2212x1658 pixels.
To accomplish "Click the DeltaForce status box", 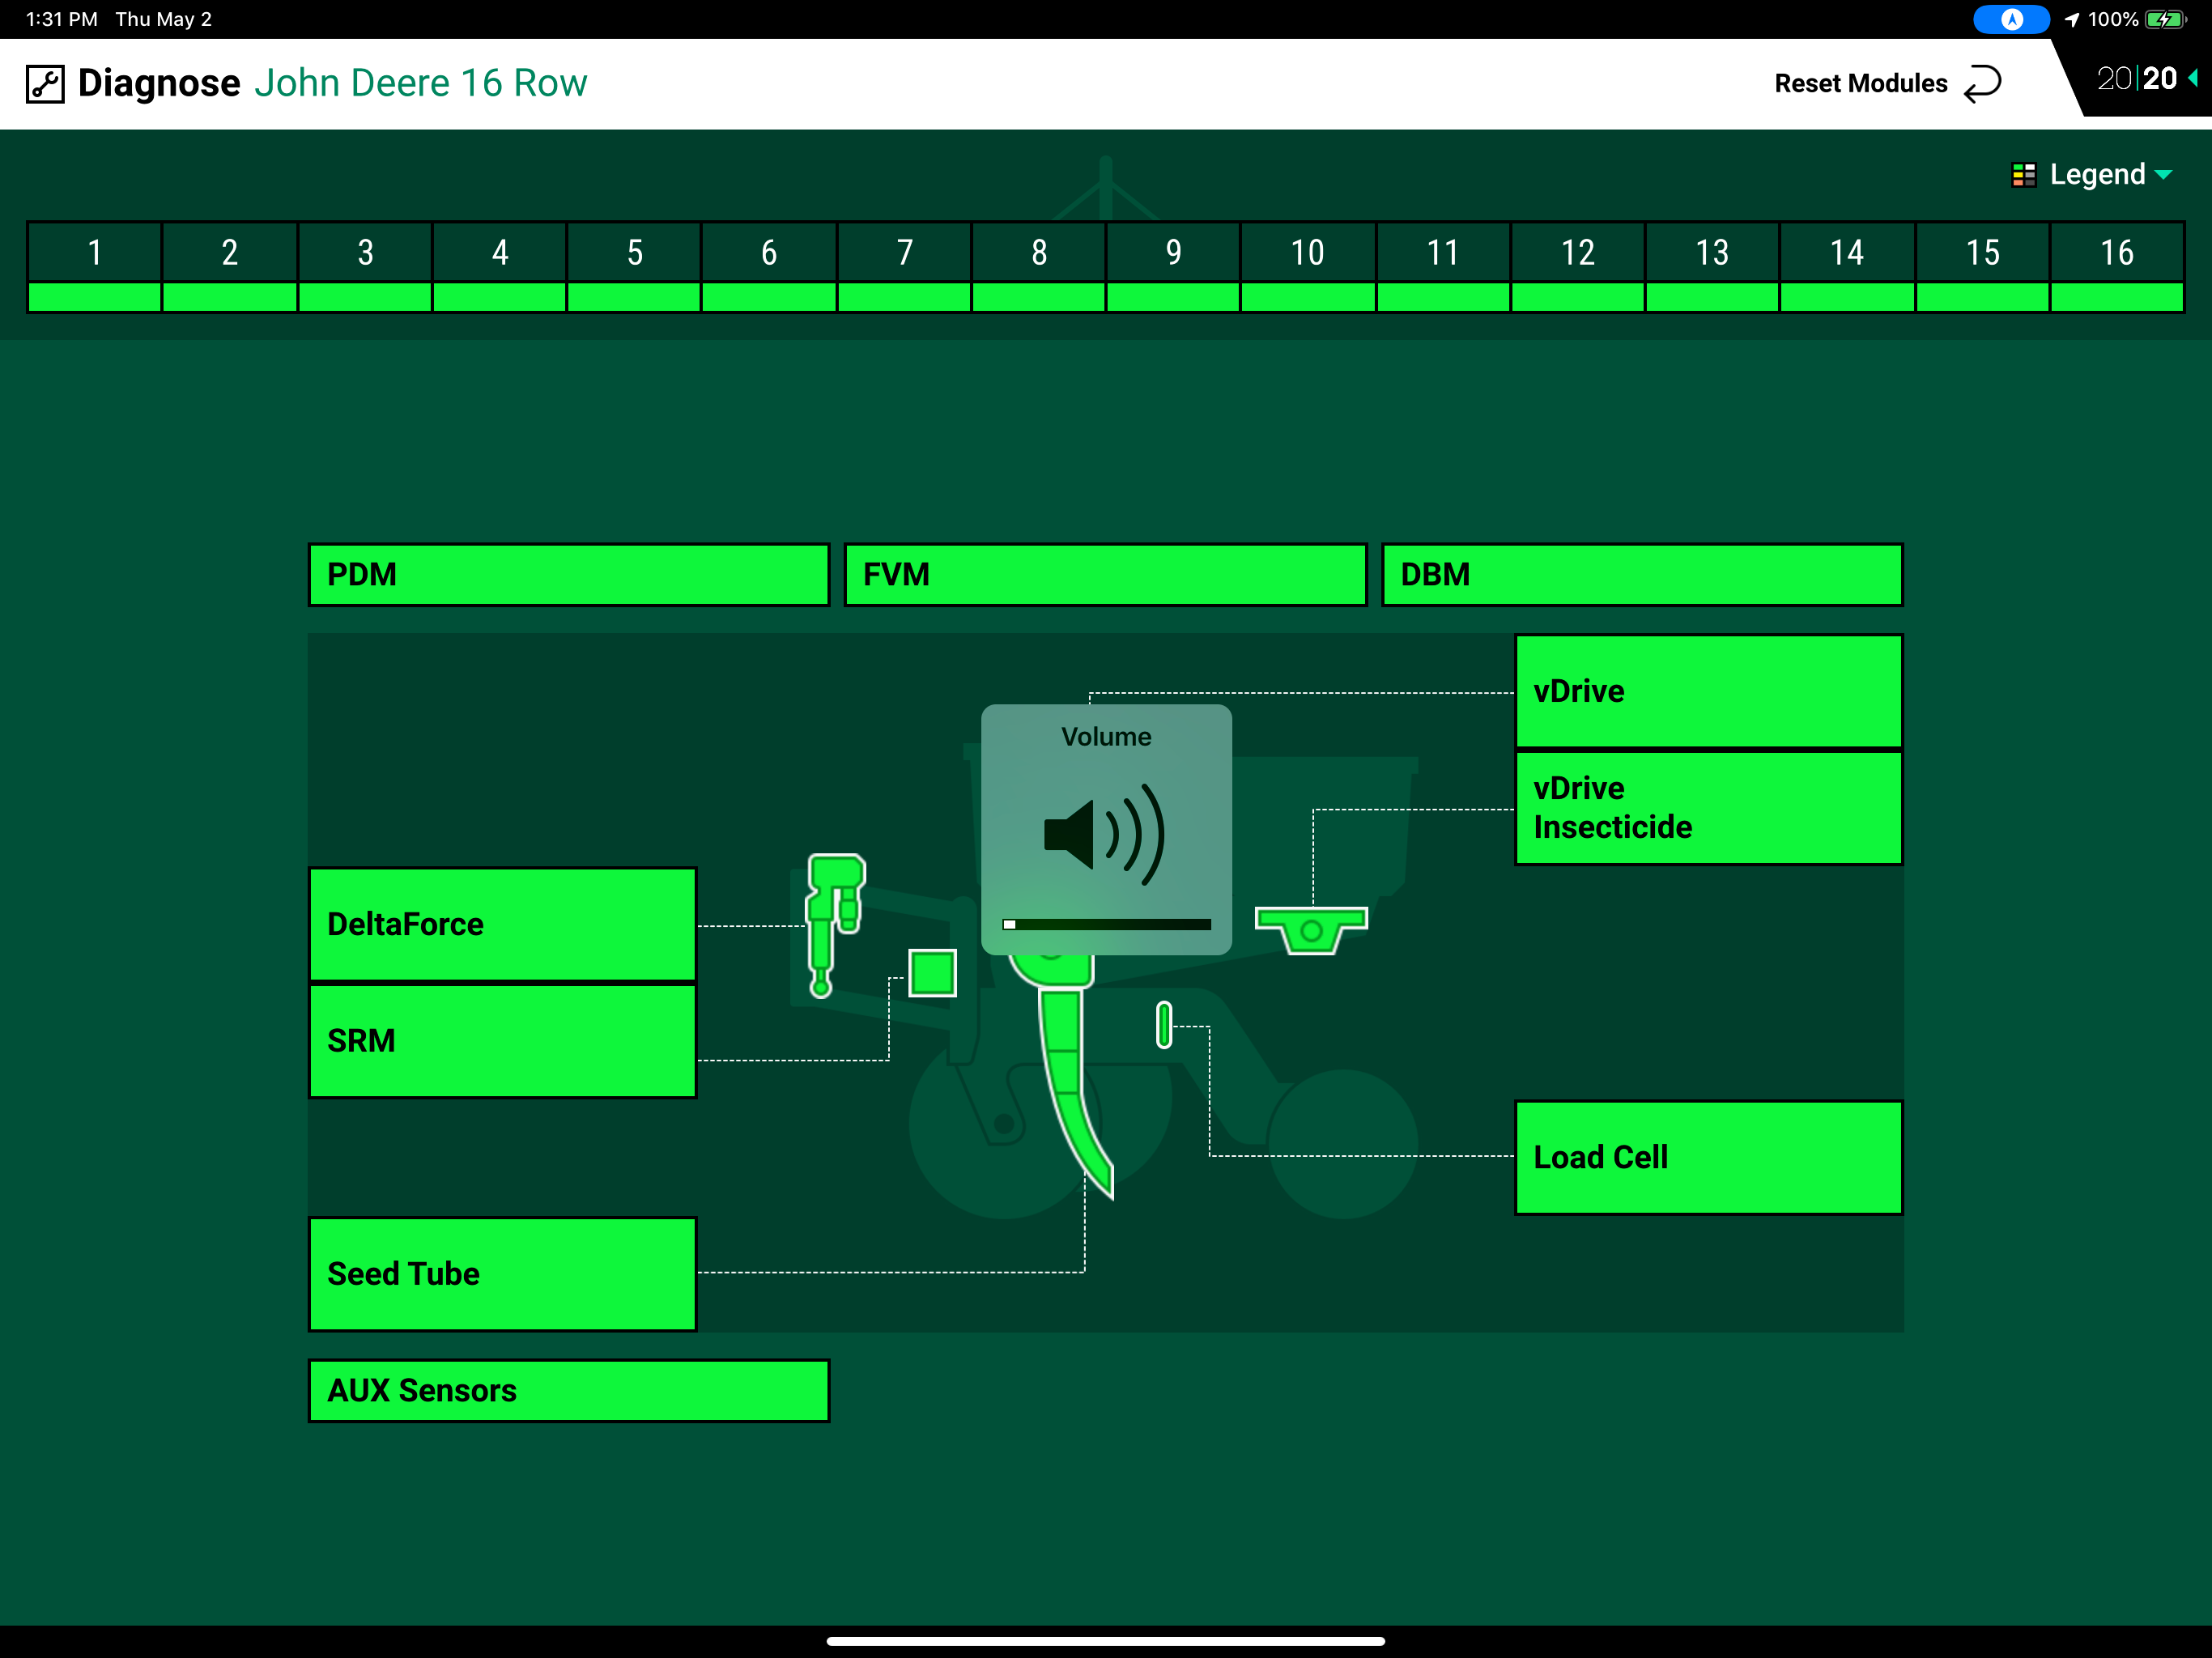I will tap(503, 924).
